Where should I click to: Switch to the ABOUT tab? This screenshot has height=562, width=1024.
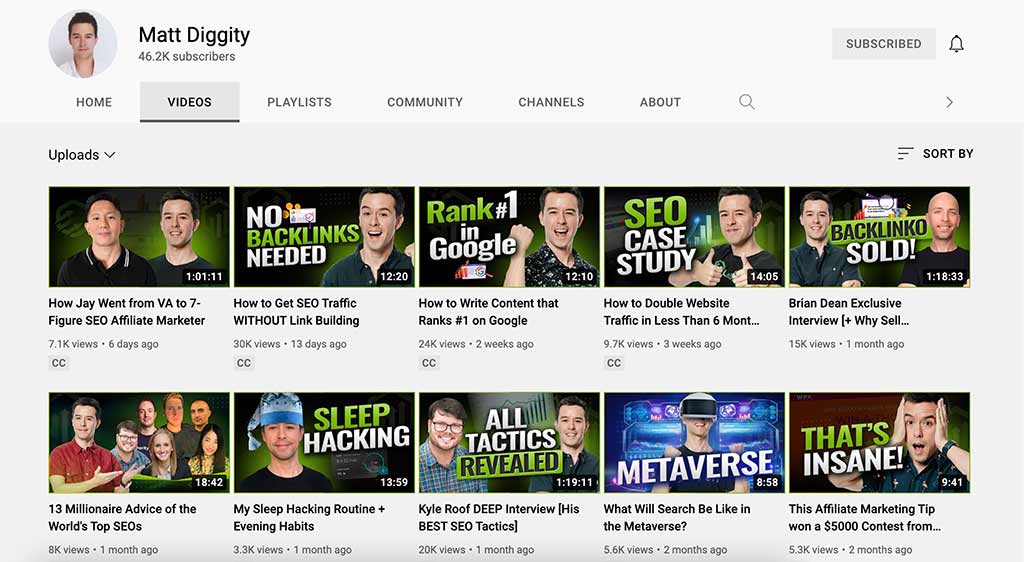660,102
